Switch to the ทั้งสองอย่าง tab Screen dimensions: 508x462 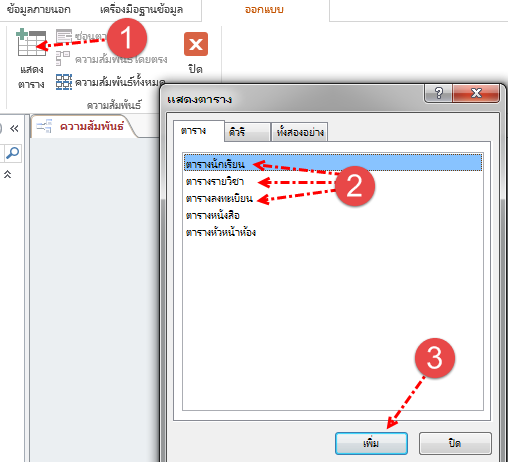tap(300, 132)
